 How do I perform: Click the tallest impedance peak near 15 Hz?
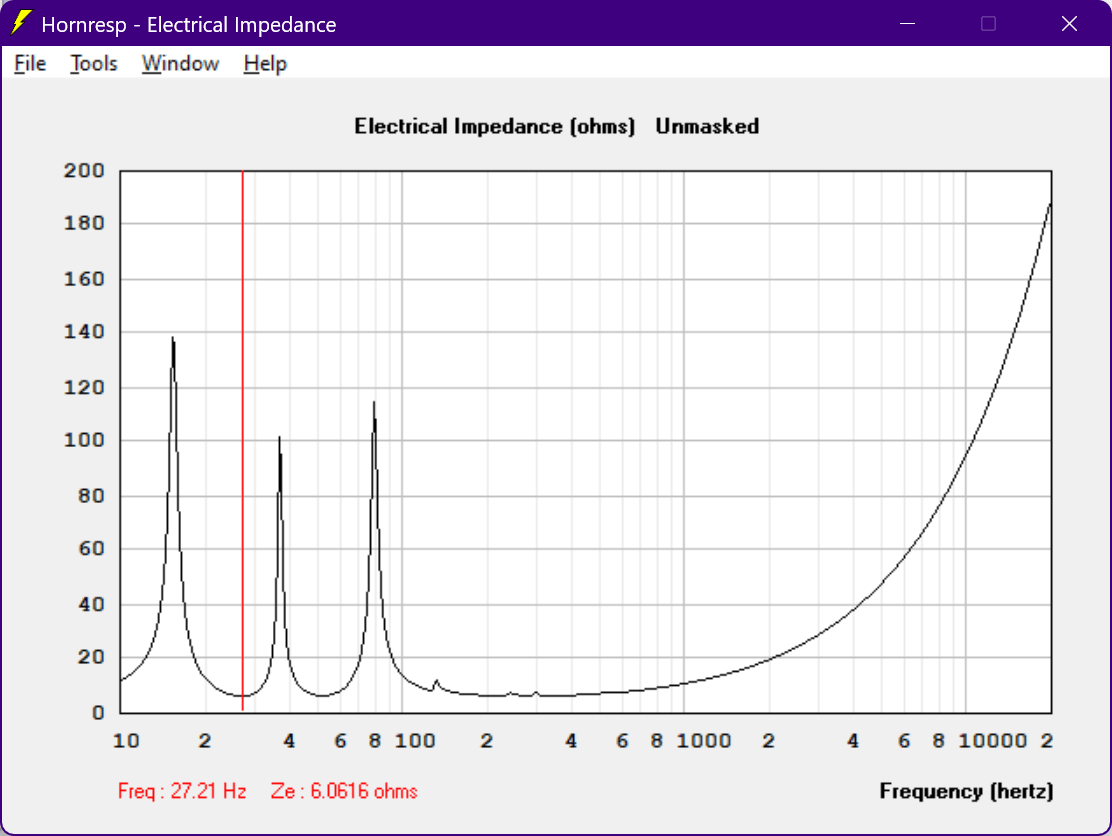[x=172, y=340]
